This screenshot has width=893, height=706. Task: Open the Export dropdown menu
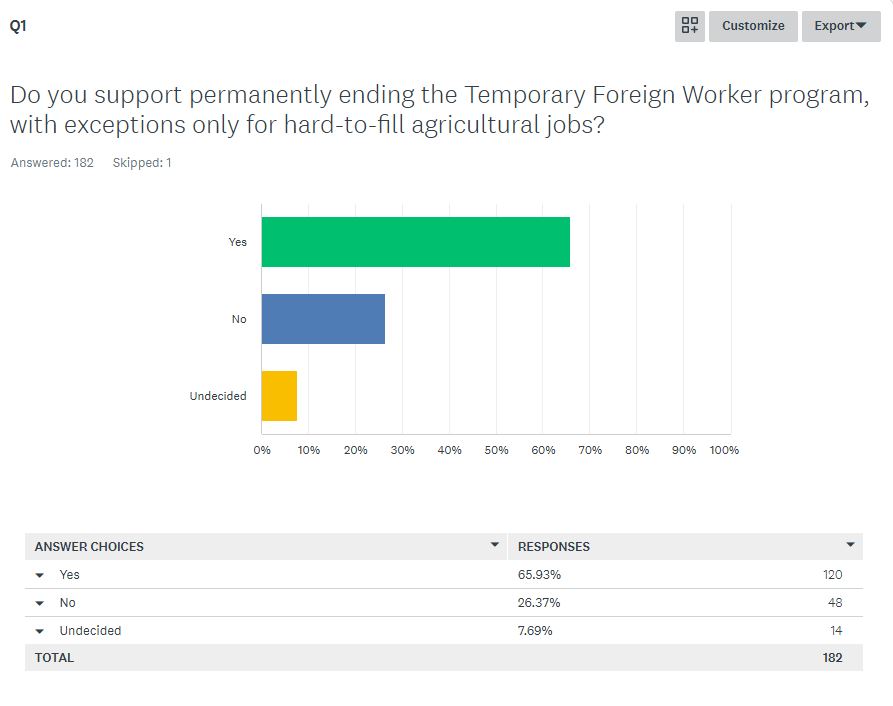click(x=840, y=26)
